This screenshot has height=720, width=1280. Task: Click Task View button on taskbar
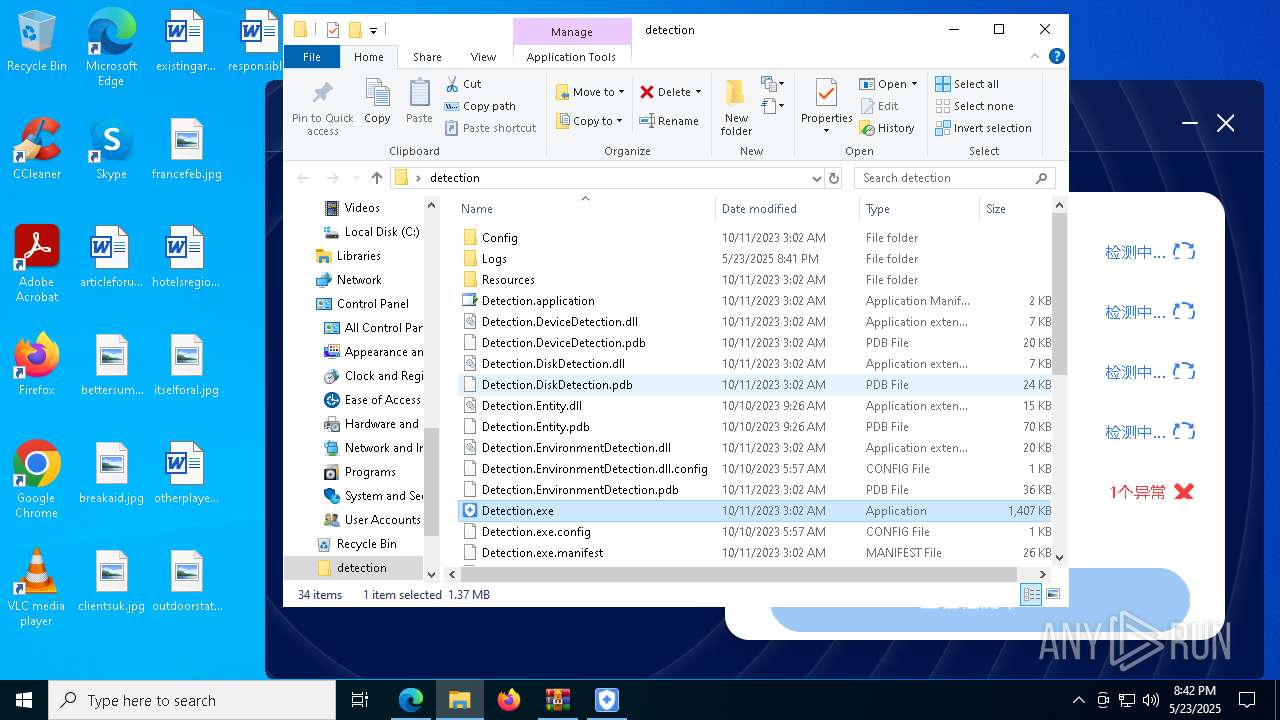[x=360, y=700]
